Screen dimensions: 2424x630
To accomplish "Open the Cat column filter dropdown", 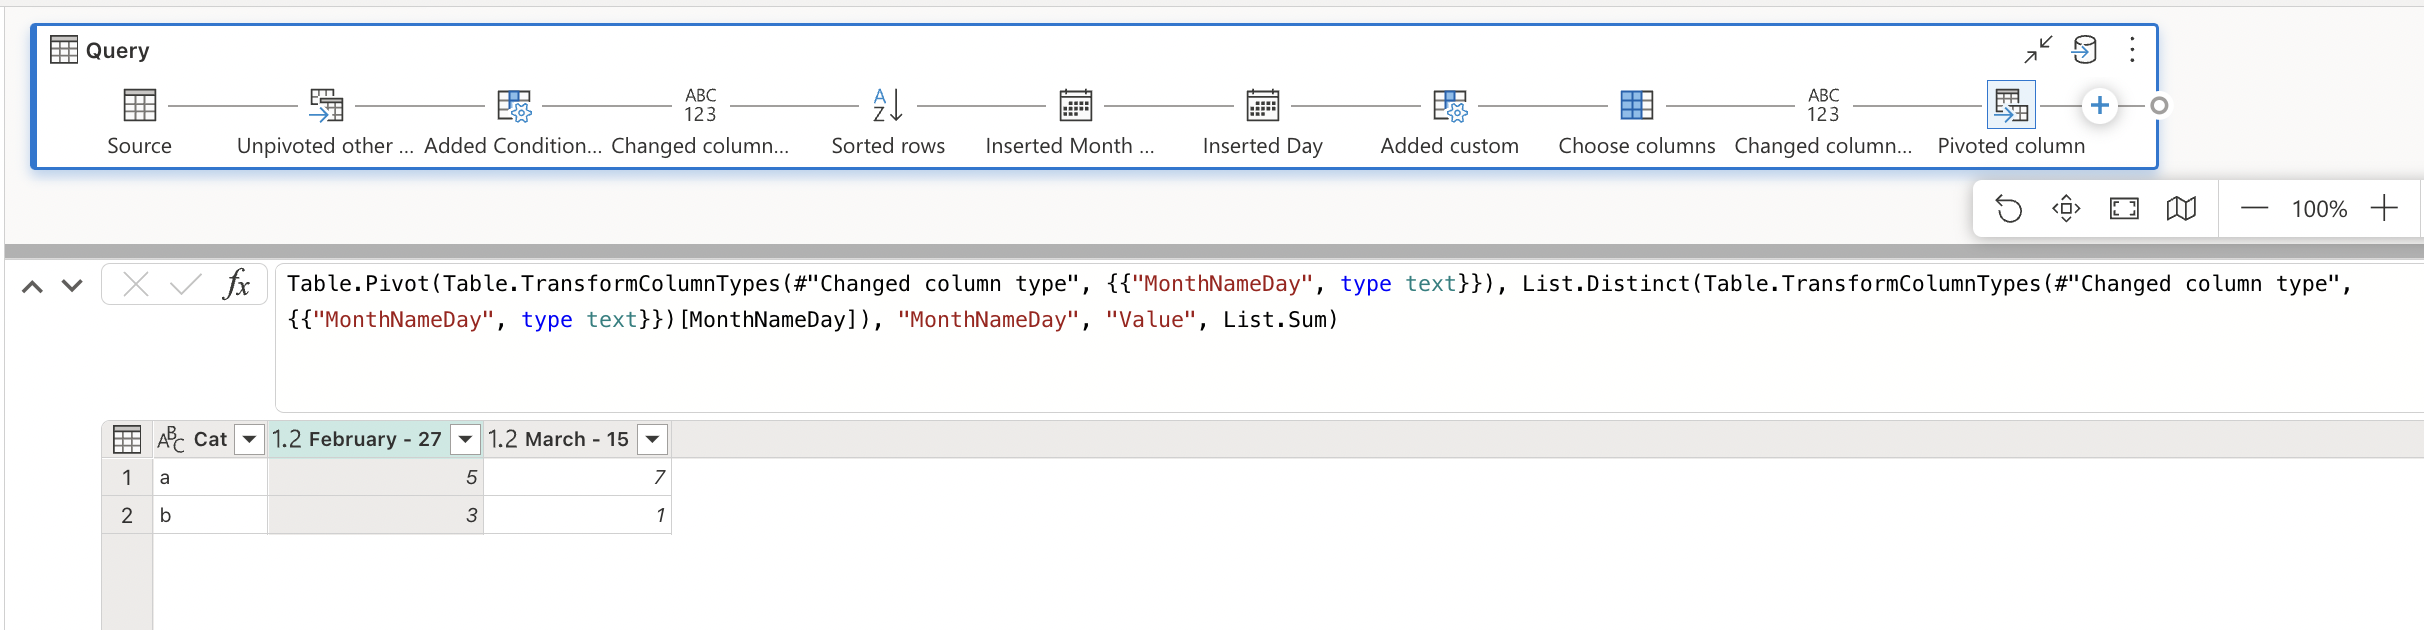I will (x=250, y=439).
